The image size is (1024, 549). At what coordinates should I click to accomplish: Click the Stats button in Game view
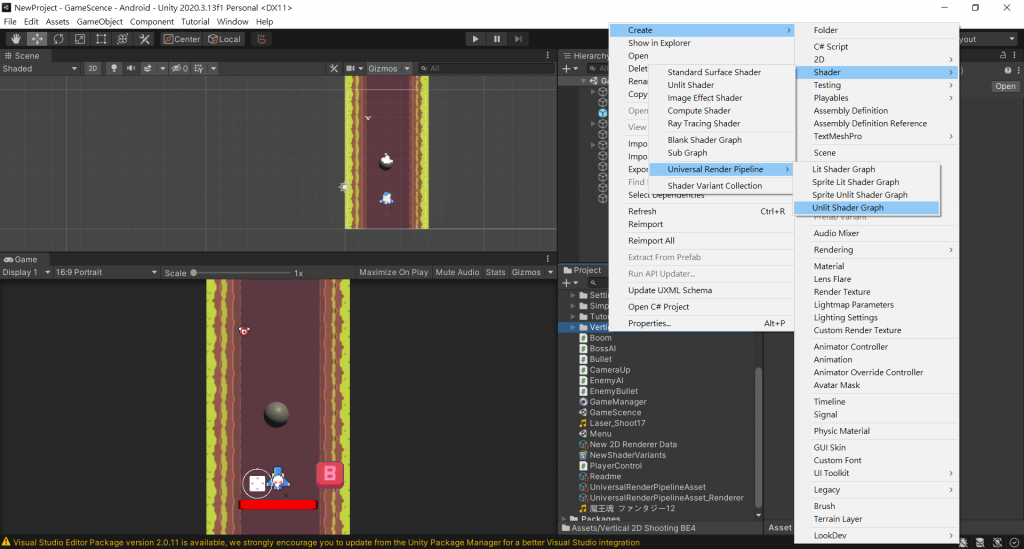[x=495, y=272]
